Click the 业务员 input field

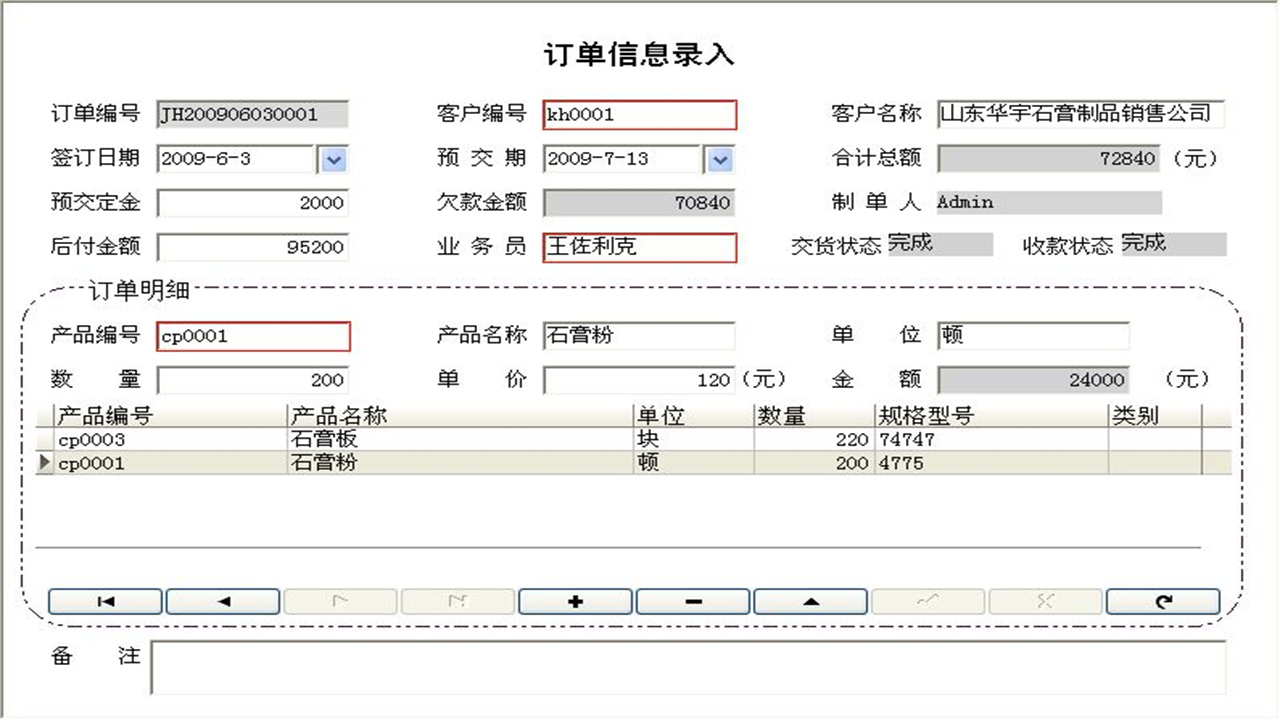(x=640, y=247)
